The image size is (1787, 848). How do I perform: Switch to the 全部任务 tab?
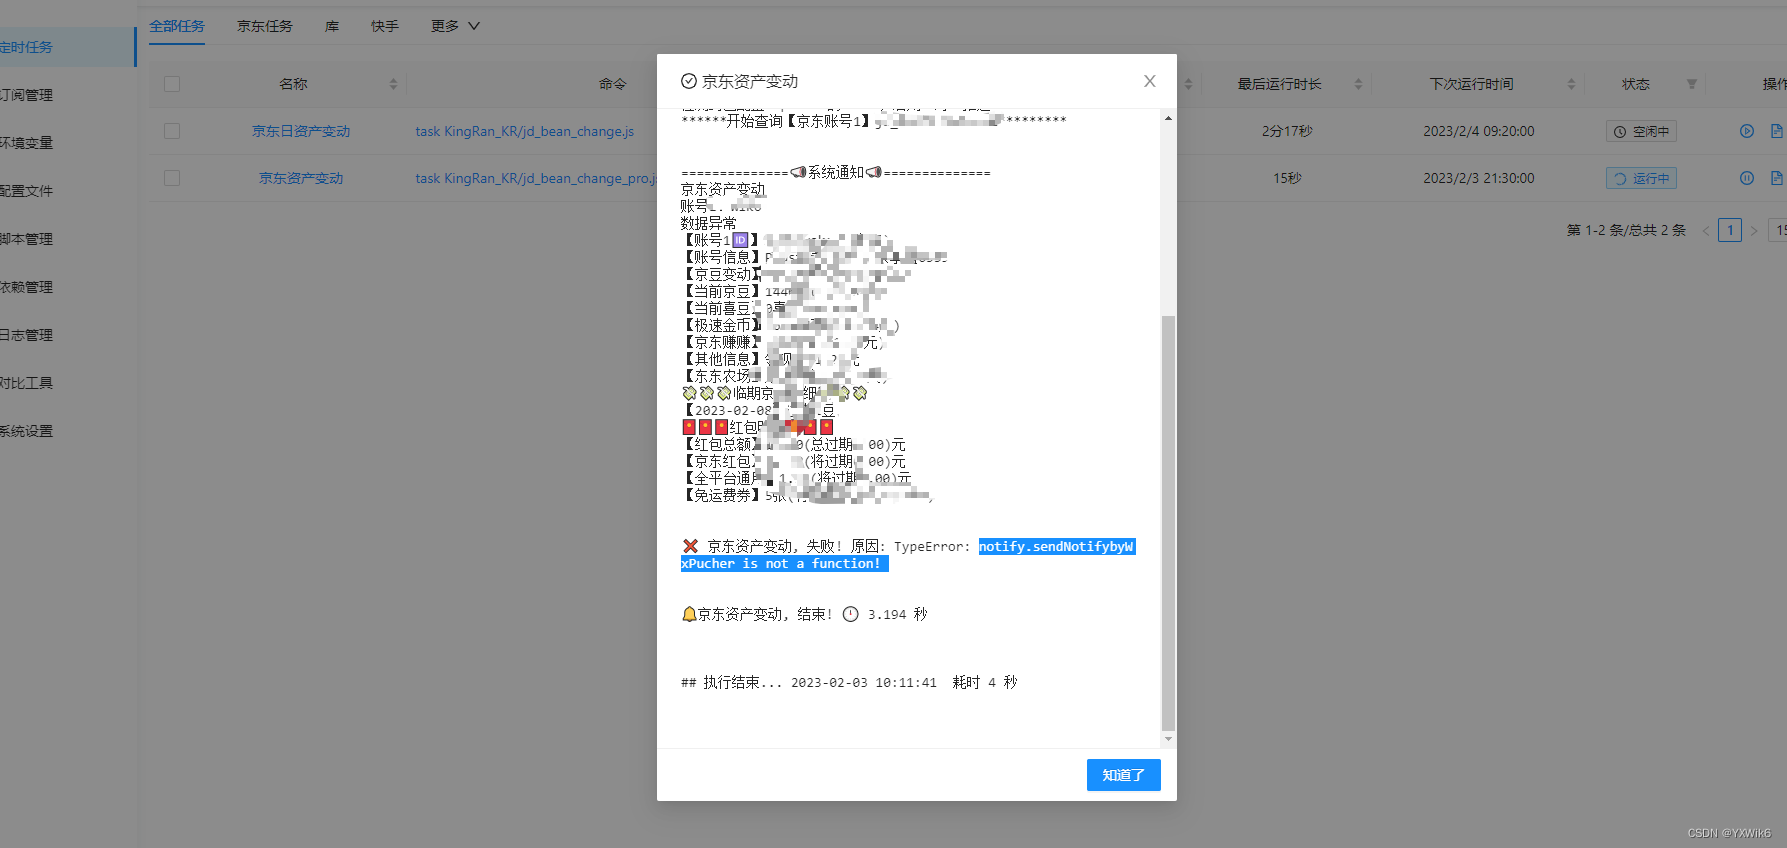click(177, 26)
